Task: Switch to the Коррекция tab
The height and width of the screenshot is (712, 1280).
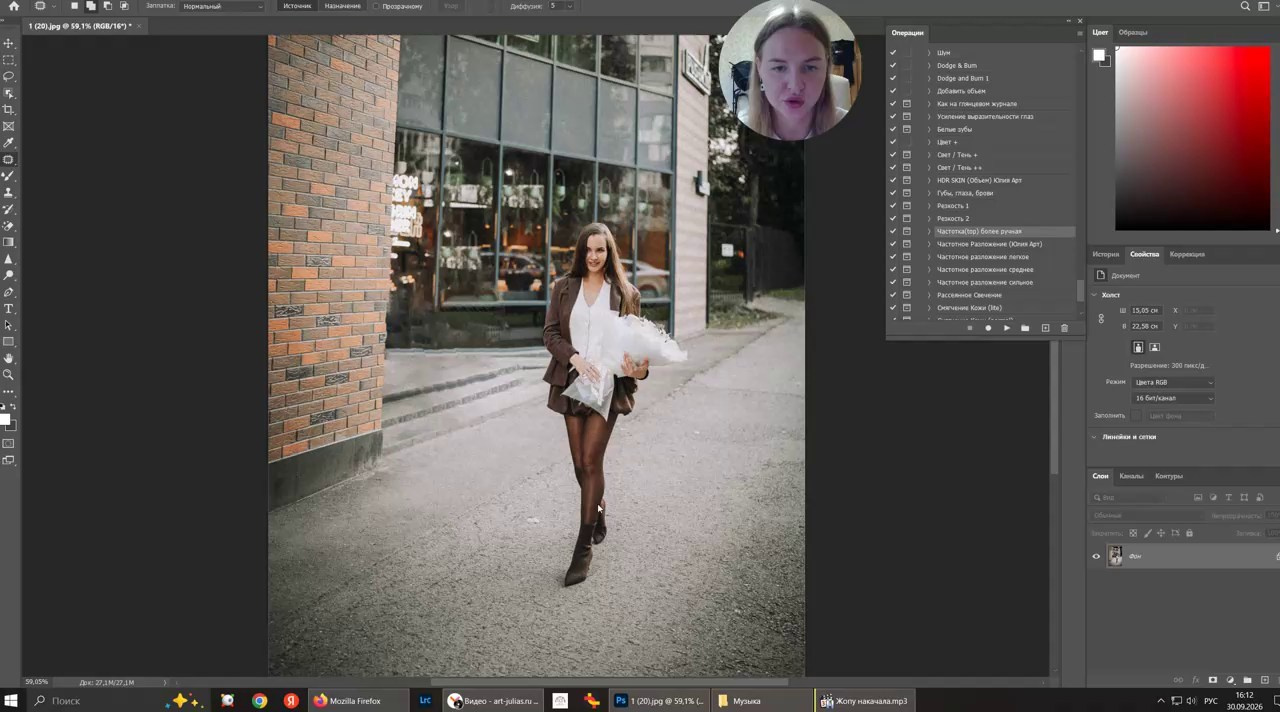Action: [1187, 254]
